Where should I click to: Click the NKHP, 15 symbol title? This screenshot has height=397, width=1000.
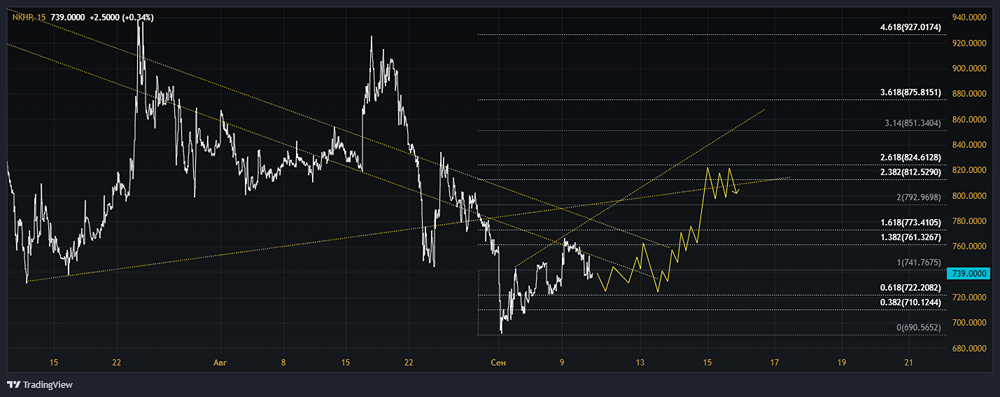[x=29, y=18]
